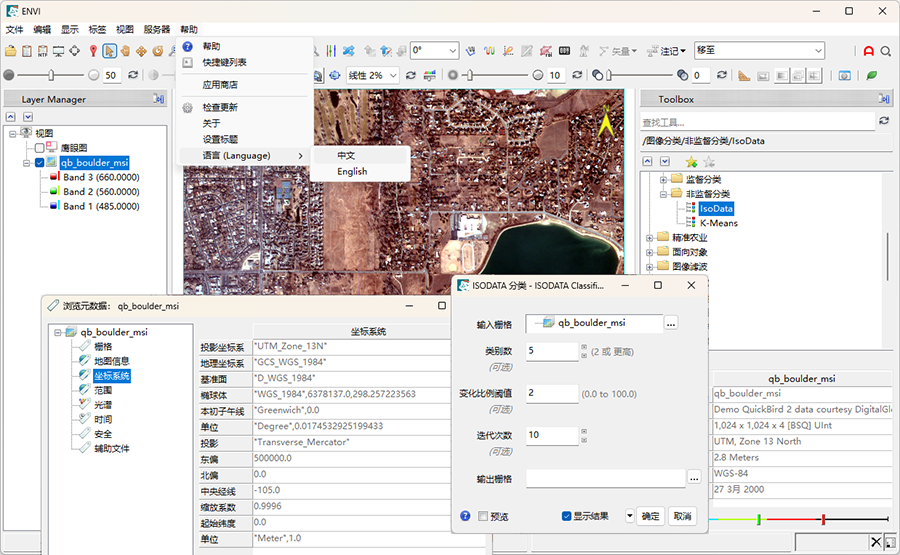The image size is (900, 555).
Task: Select English in language submenu
Action: click(x=352, y=171)
